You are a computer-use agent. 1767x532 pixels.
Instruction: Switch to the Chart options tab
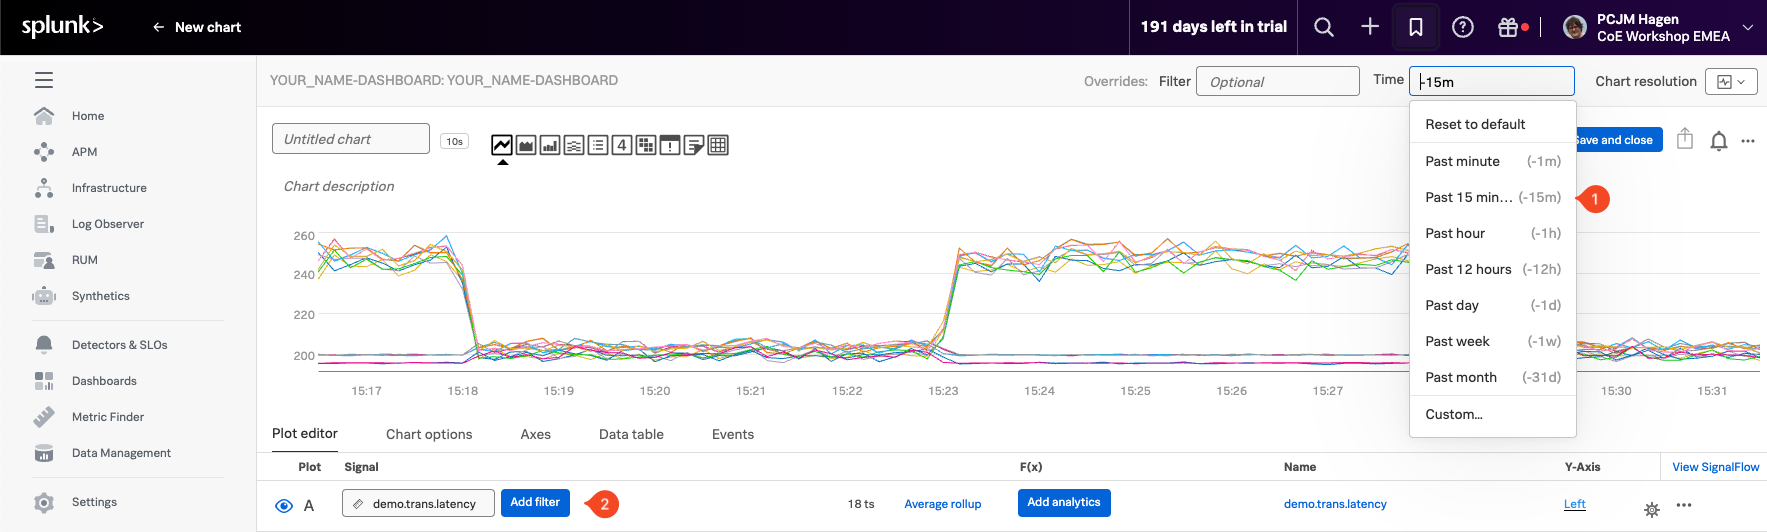pyautogui.click(x=429, y=434)
